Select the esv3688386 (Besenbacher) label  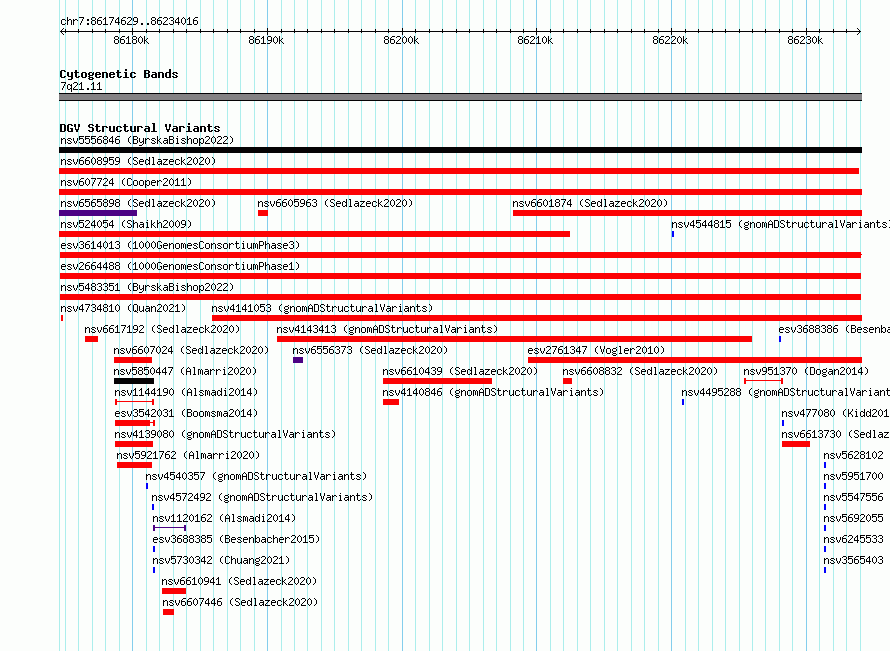click(x=834, y=329)
